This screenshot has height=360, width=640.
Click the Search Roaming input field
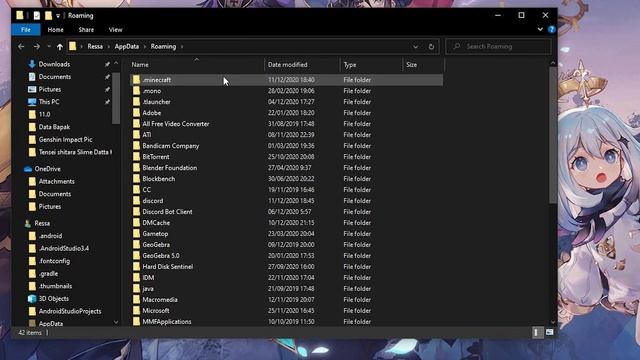(x=498, y=47)
